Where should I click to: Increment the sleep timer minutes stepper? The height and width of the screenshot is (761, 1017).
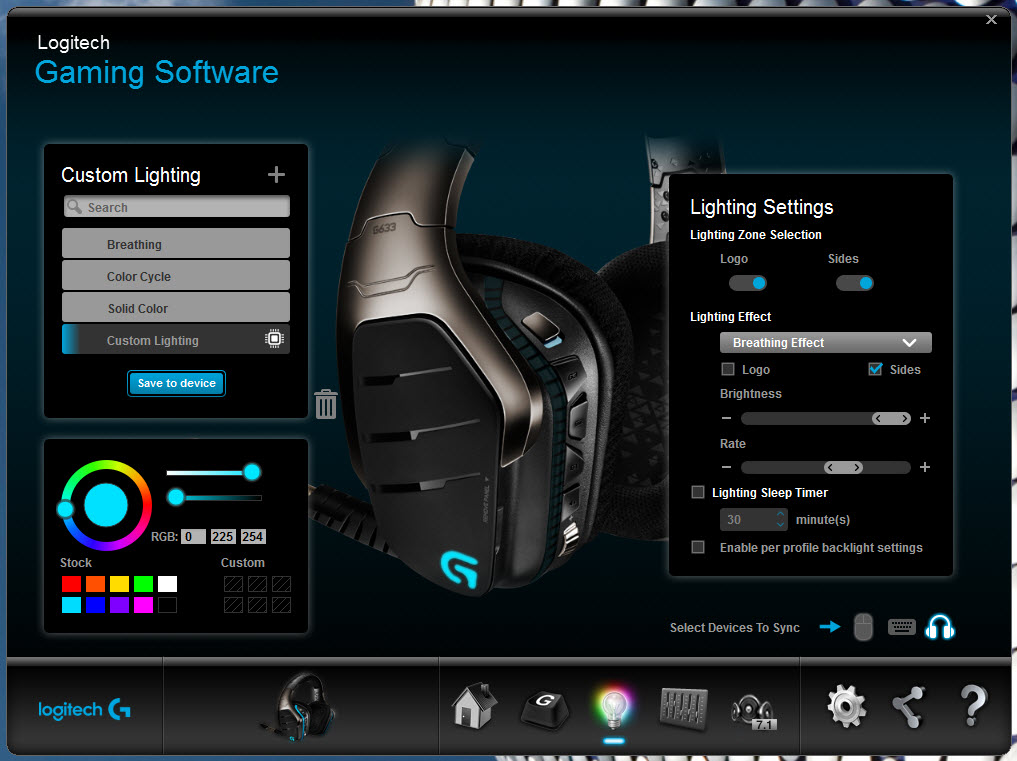(781, 514)
